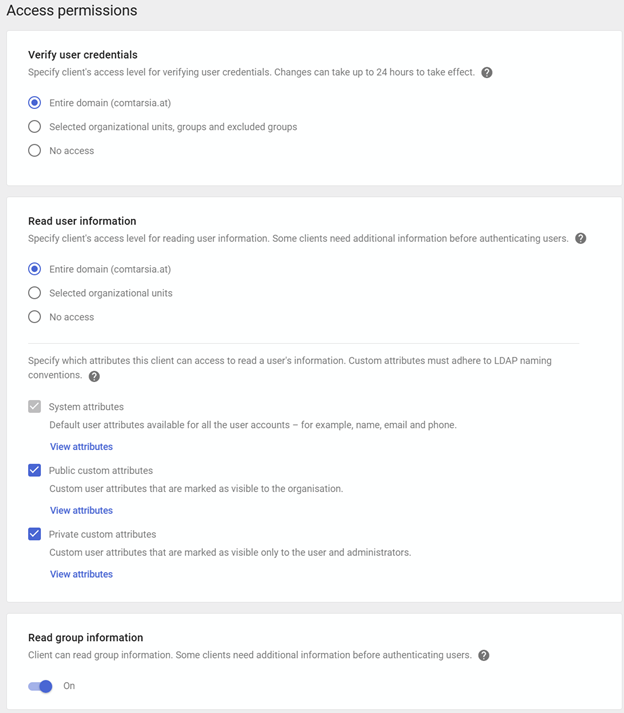624x713 pixels.
Task: Select 'Selected organizational units' for reading user info
Action: (35, 293)
